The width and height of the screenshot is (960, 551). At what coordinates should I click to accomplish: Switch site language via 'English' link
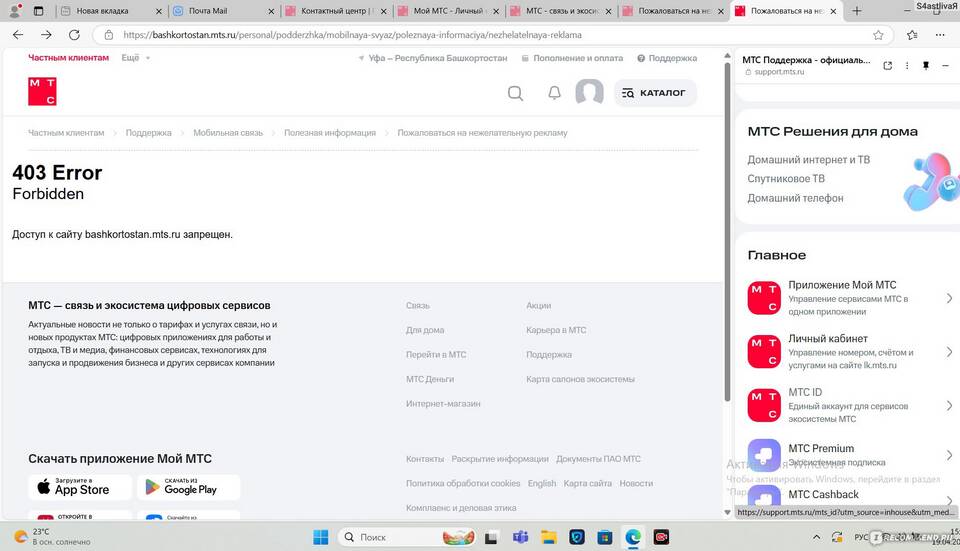(x=542, y=484)
